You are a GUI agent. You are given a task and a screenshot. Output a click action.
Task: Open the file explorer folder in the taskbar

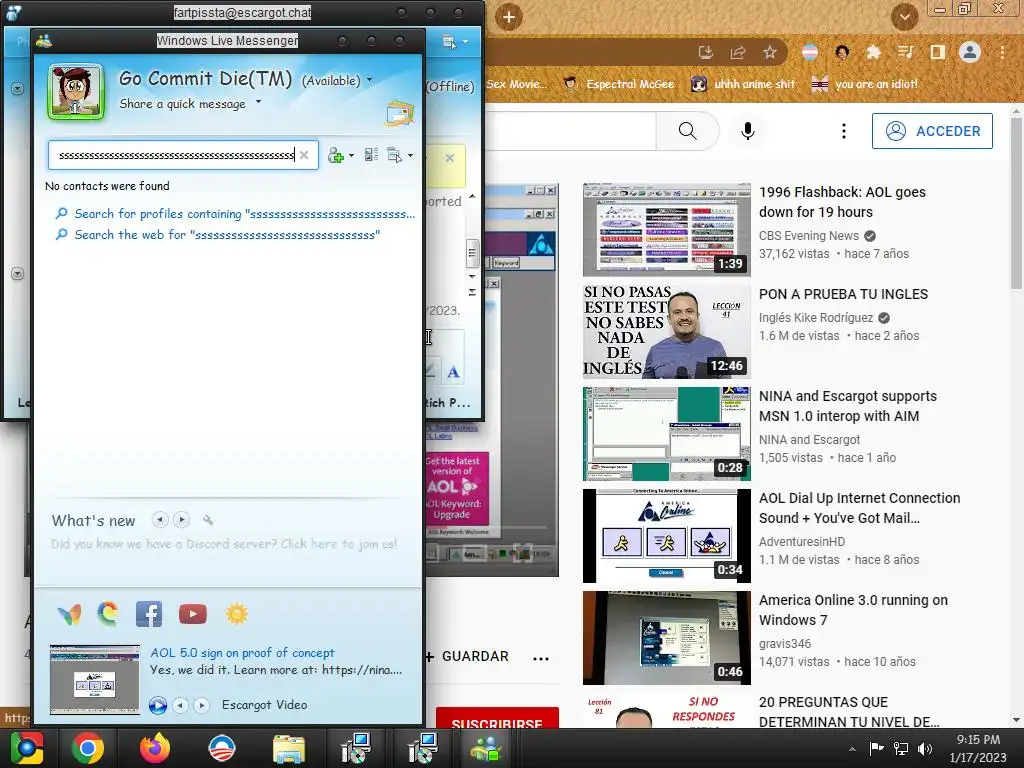point(289,748)
